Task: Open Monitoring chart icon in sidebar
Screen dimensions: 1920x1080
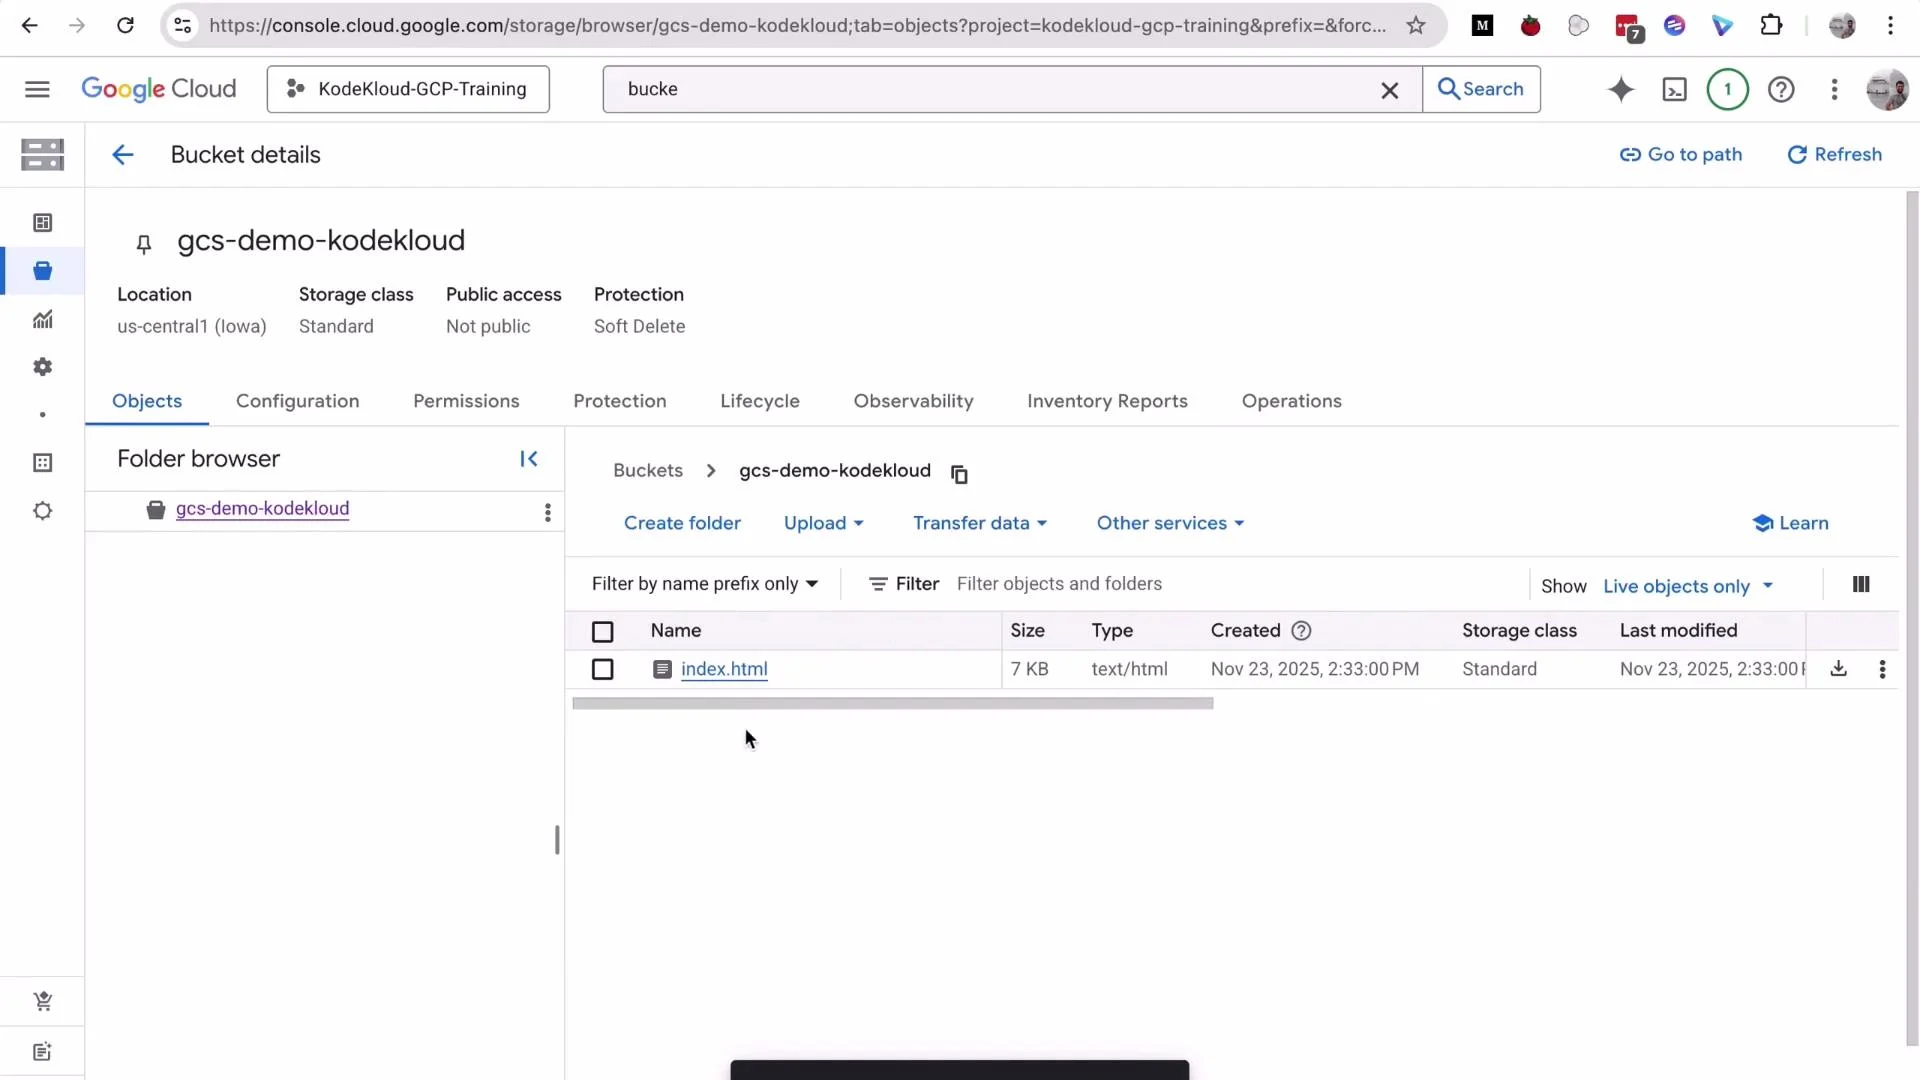Action: click(x=42, y=319)
